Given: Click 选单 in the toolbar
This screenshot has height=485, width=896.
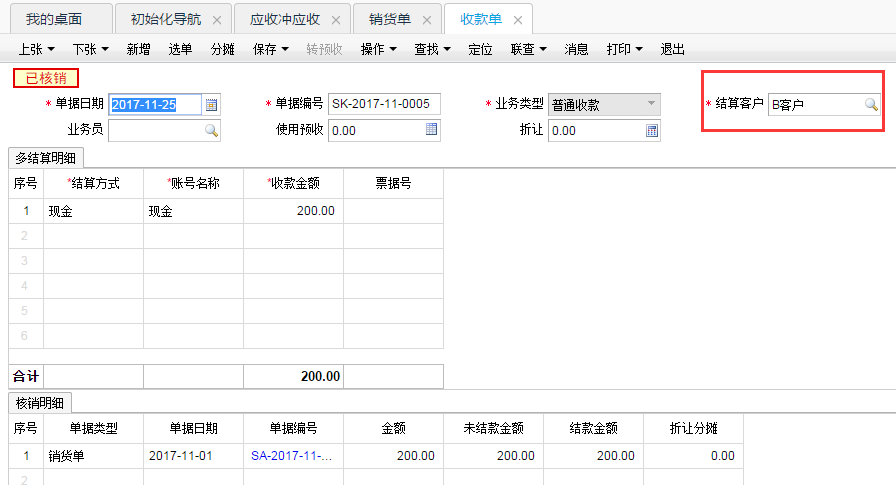Looking at the screenshot, I should coord(181,49).
